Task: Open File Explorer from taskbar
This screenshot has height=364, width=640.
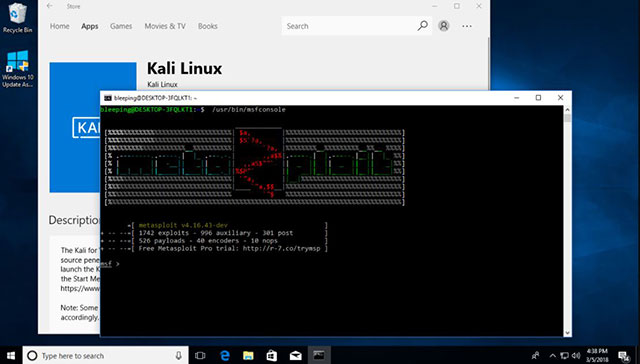Action: coord(248,355)
